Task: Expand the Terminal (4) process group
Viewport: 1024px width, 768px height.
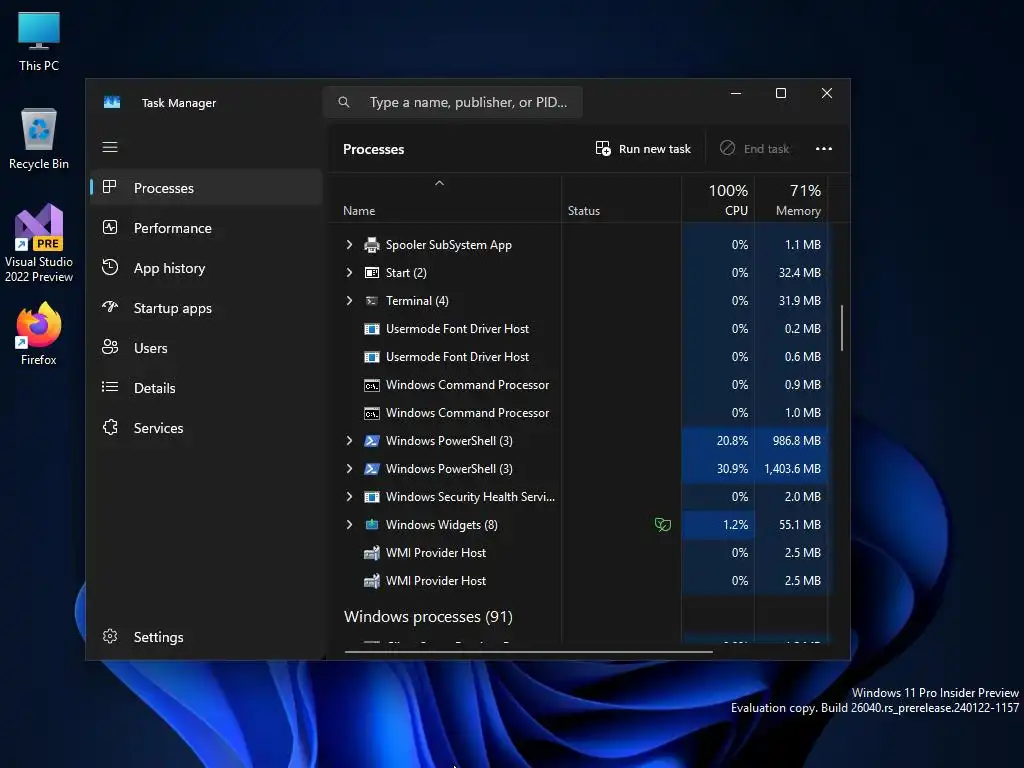Action: tap(349, 301)
